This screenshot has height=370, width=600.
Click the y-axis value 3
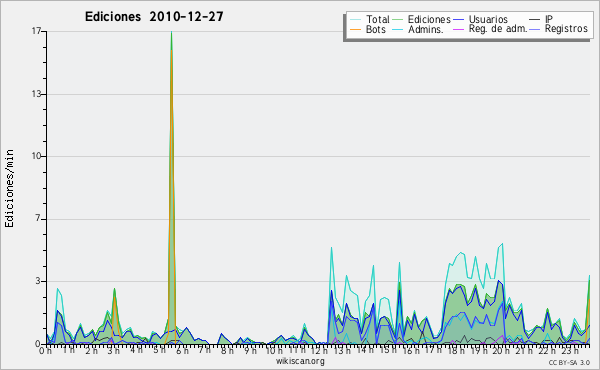[38, 281]
